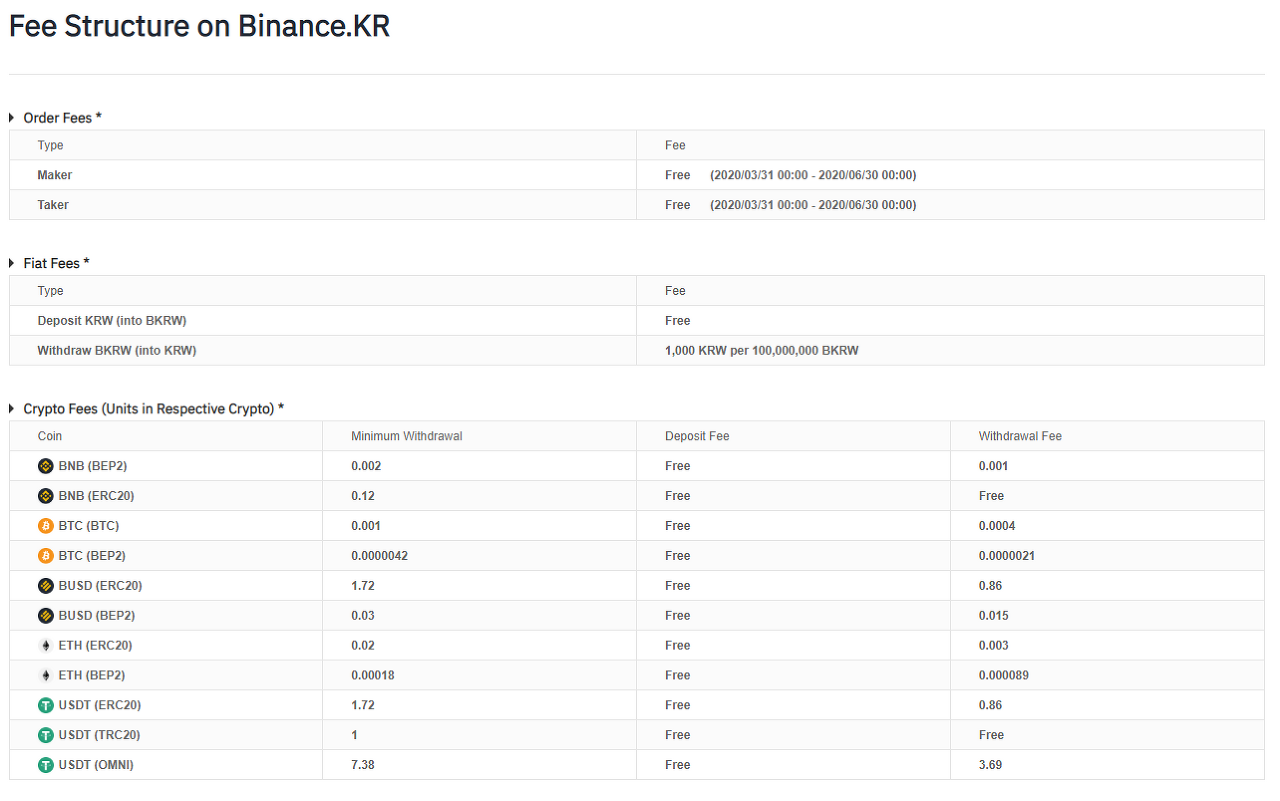Collapse the Order Fees section triangle
Screen dimensions: 1280x801
pyautogui.click(x=12, y=118)
